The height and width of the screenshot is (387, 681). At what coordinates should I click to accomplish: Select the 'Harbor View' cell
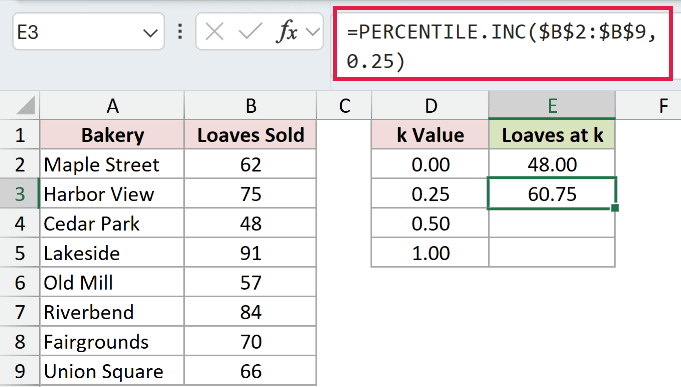[112, 194]
